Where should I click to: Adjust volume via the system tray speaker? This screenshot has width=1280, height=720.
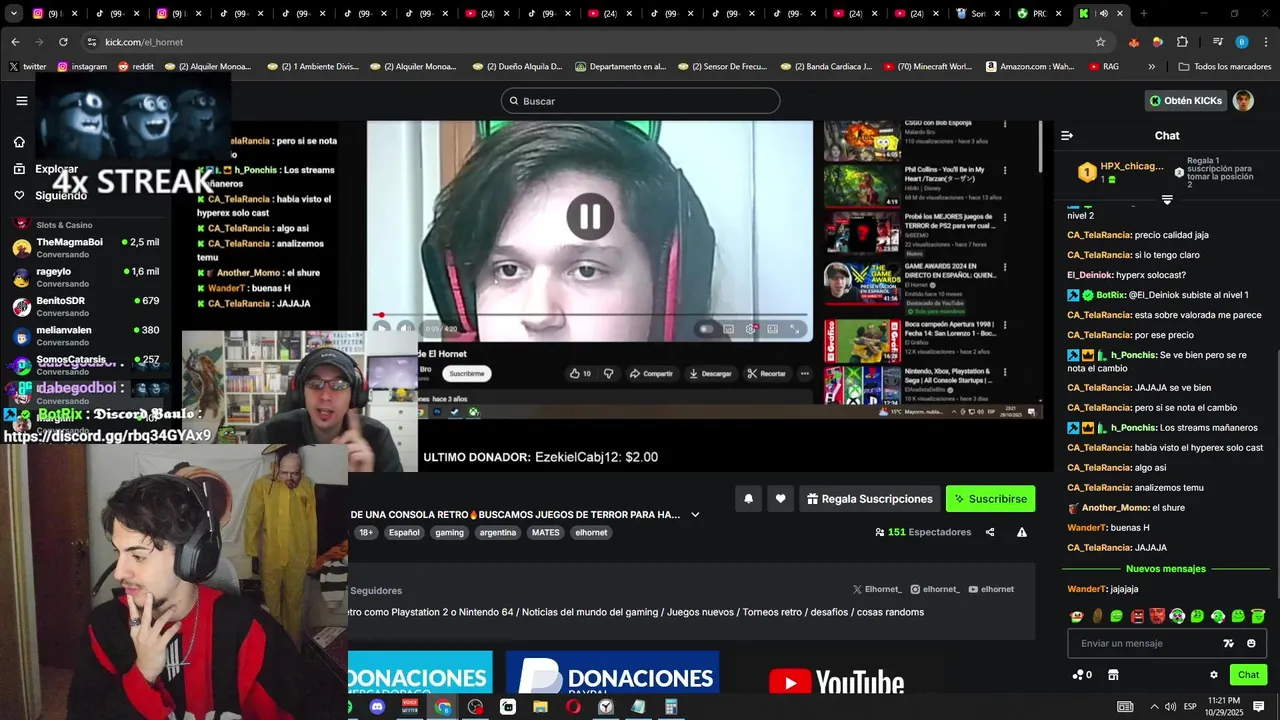coord(1170,707)
